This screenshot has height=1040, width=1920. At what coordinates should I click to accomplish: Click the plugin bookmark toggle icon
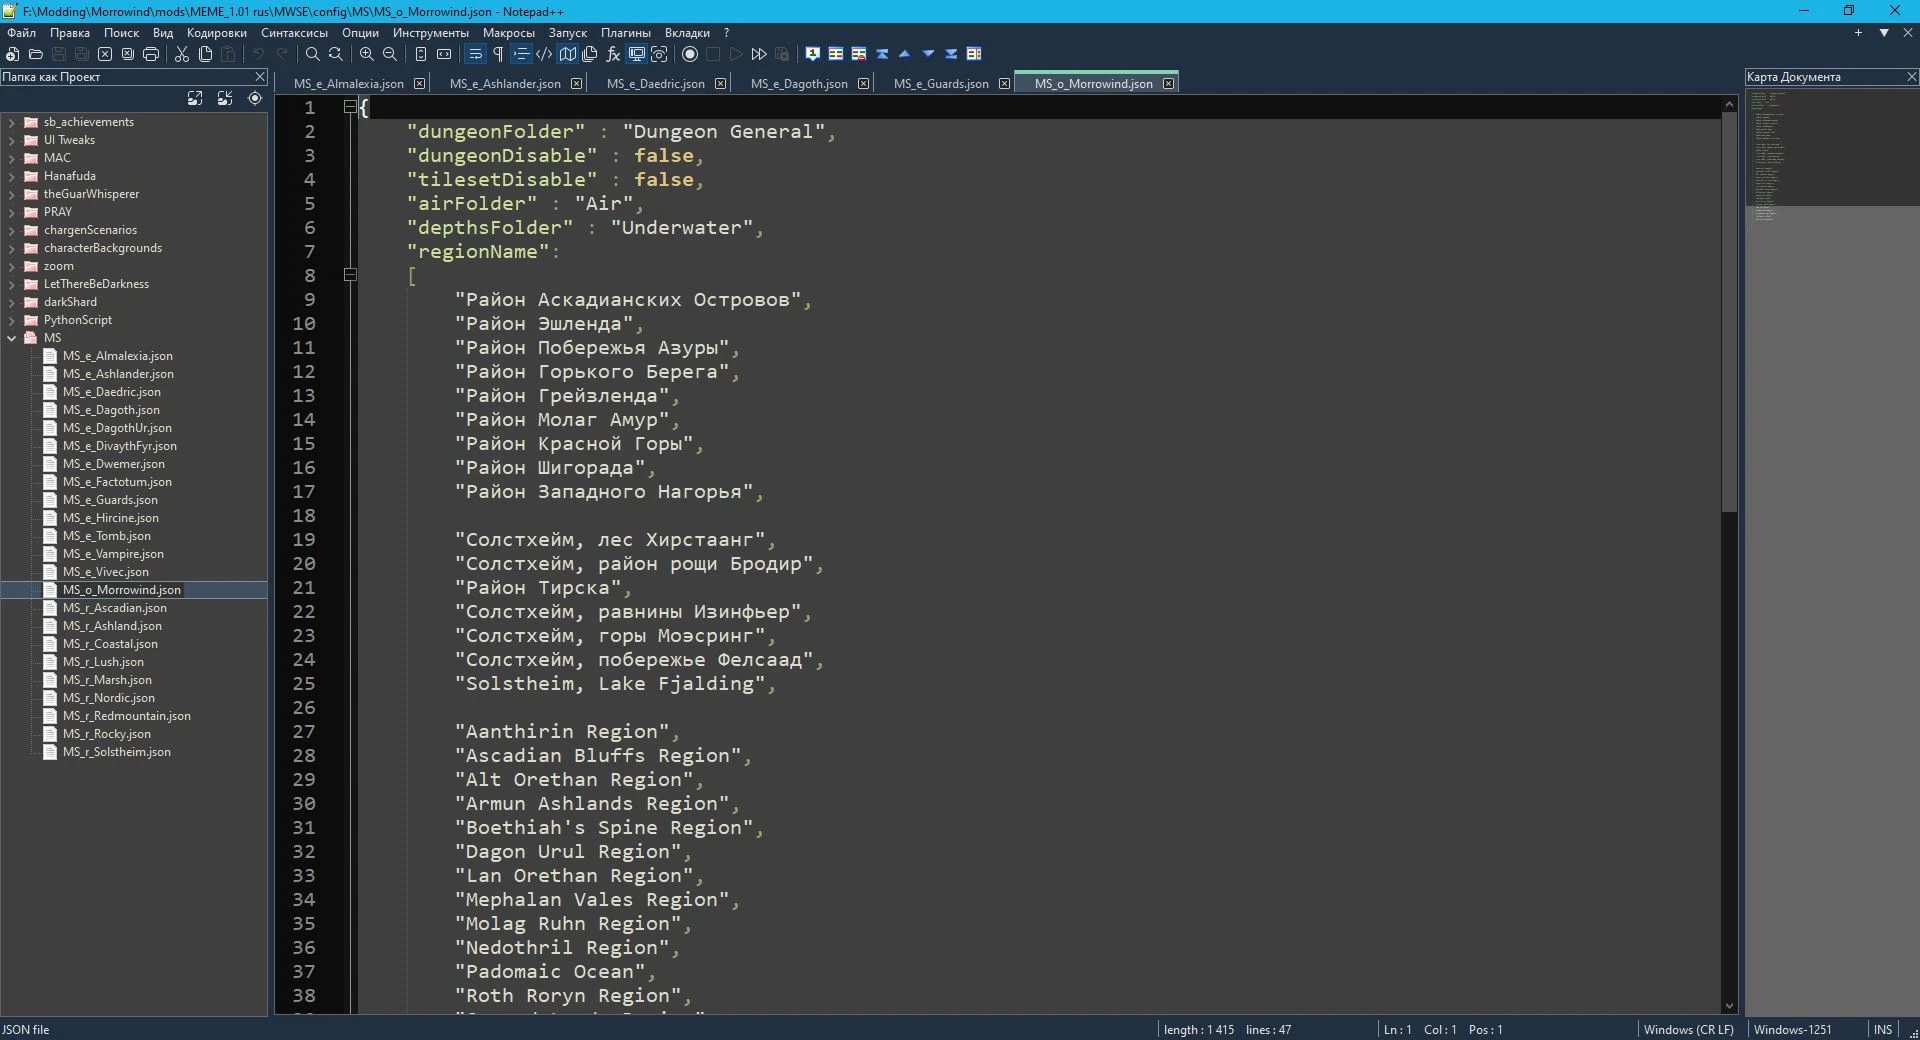(x=813, y=54)
